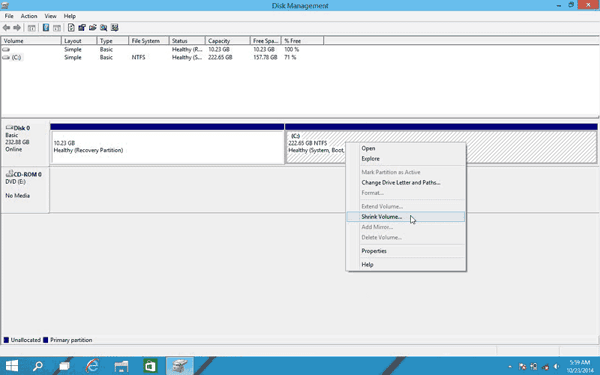
Task: Open the taskbar clock showing 5:59 AM
Action: (580, 366)
